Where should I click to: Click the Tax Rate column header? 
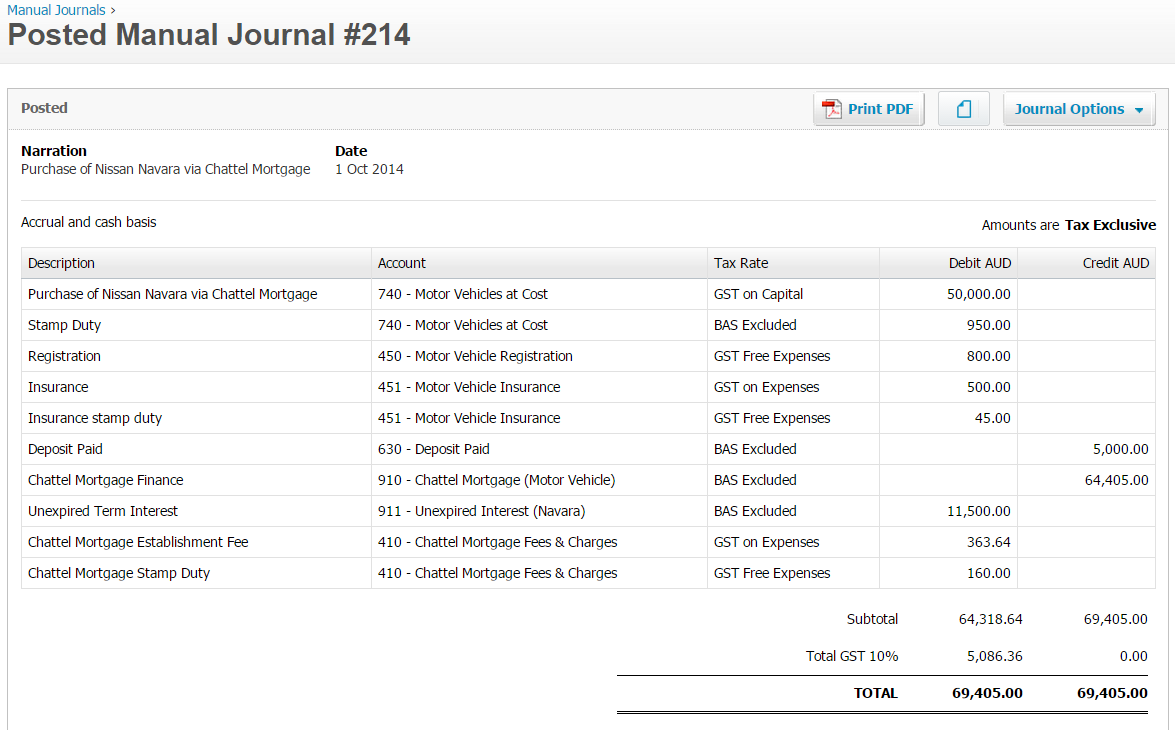[x=741, y=263]
